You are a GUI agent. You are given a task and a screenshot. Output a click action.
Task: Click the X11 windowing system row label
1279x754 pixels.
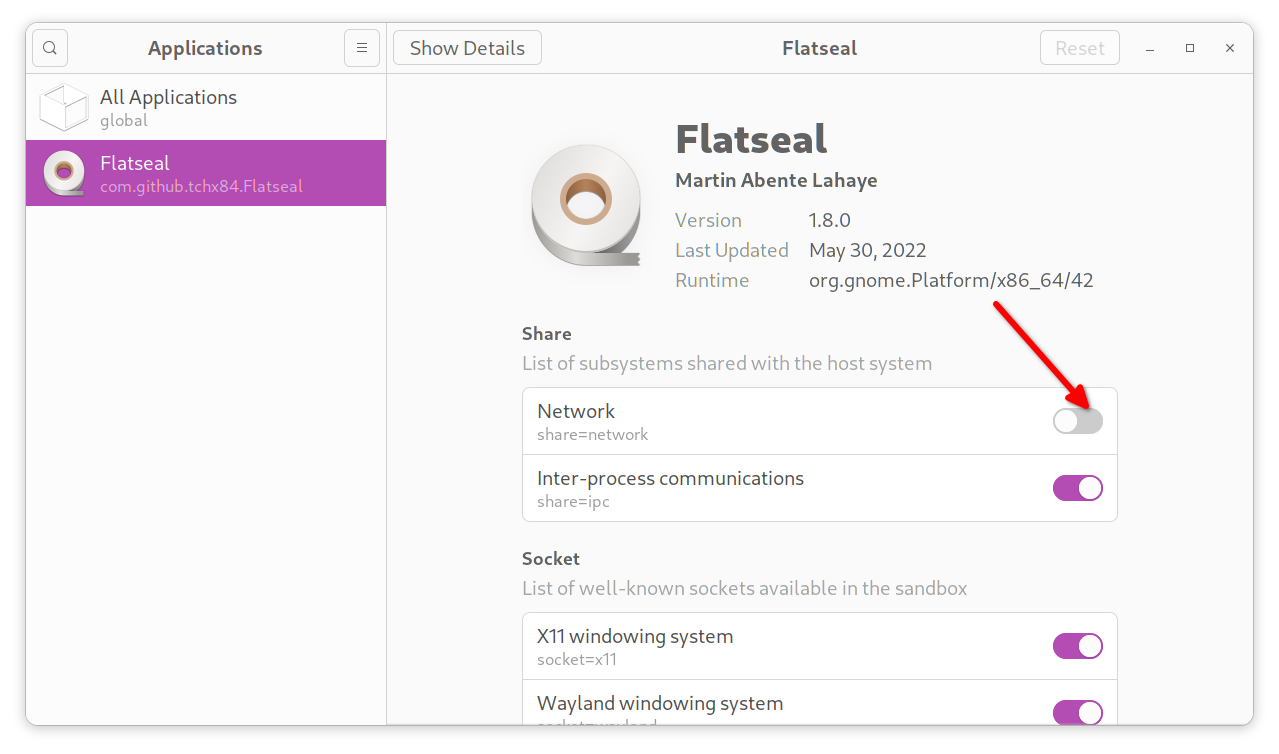tap(635, 636)
